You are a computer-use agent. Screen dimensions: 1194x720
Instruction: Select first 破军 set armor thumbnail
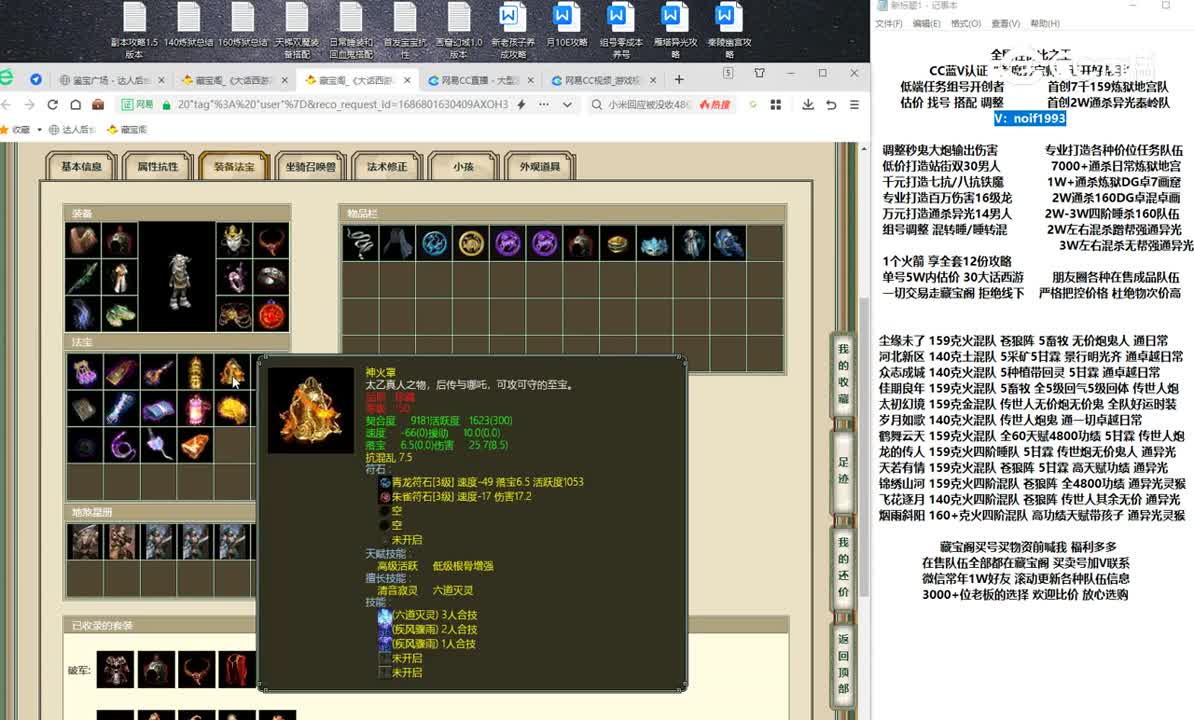[115, 670]
